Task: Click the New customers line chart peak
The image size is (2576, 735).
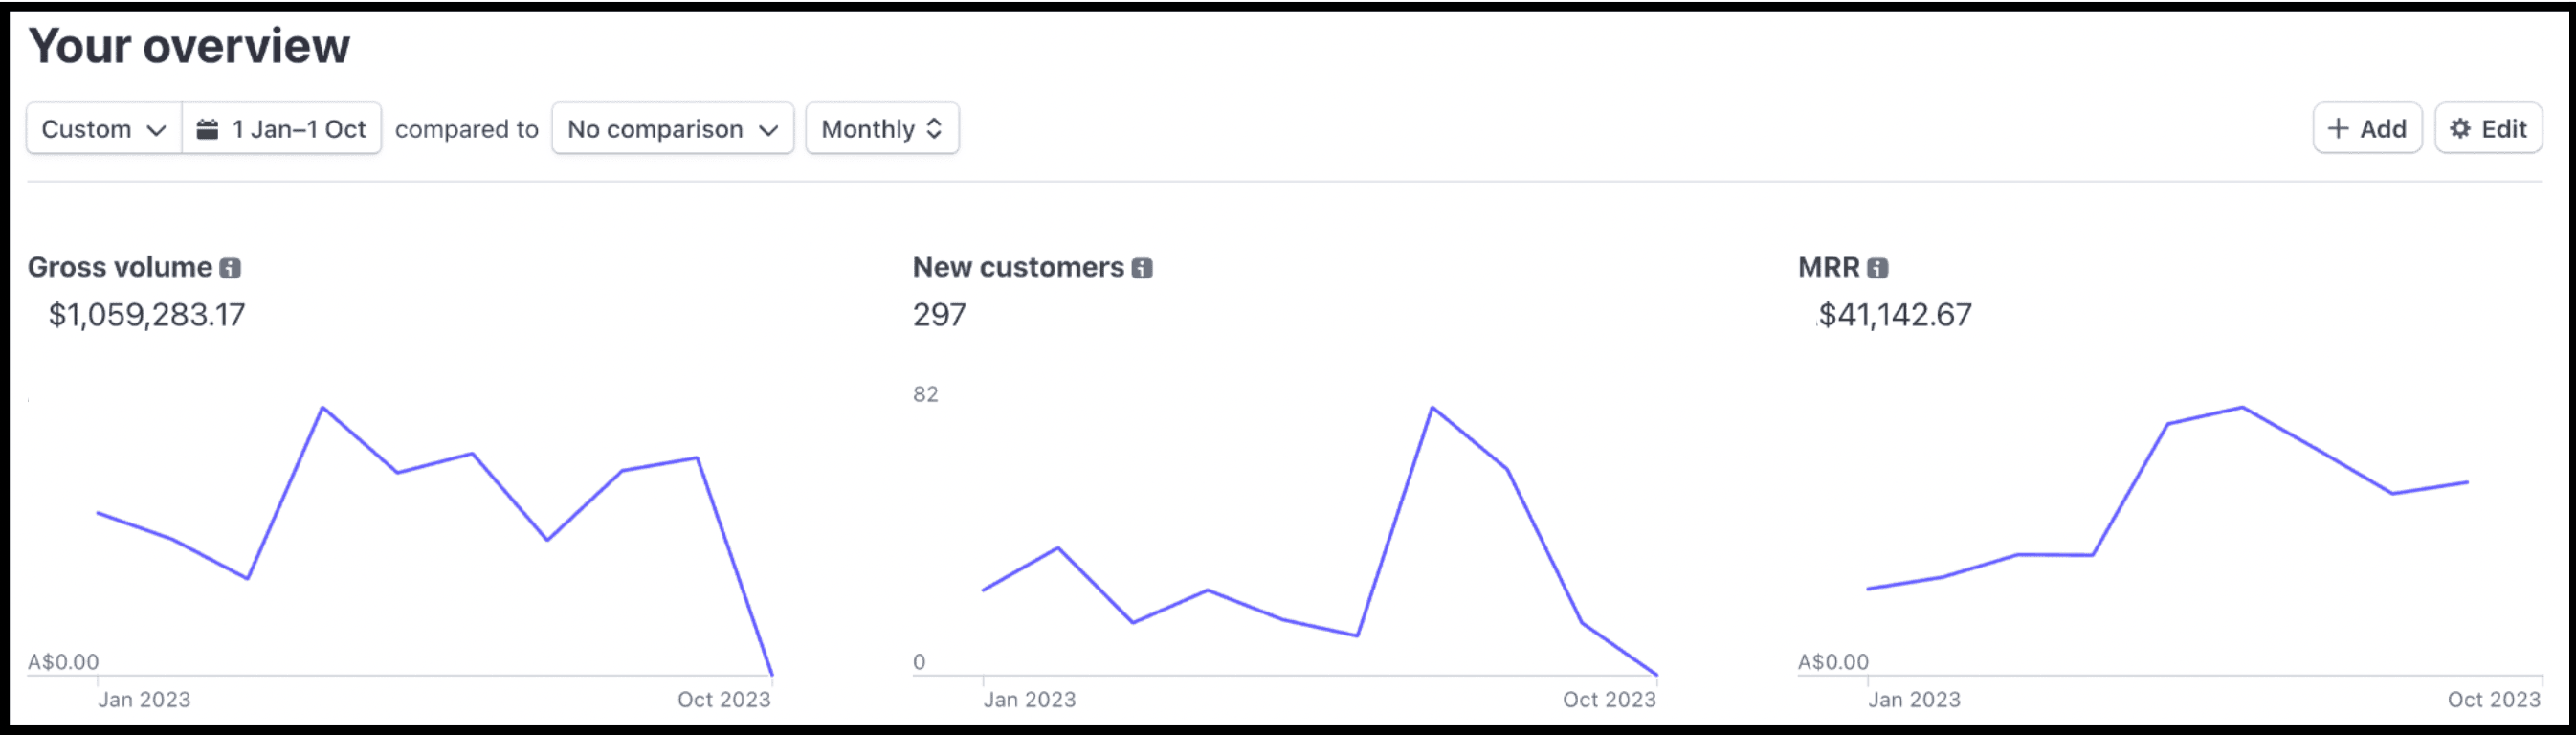Action: tap(1432, 408)
